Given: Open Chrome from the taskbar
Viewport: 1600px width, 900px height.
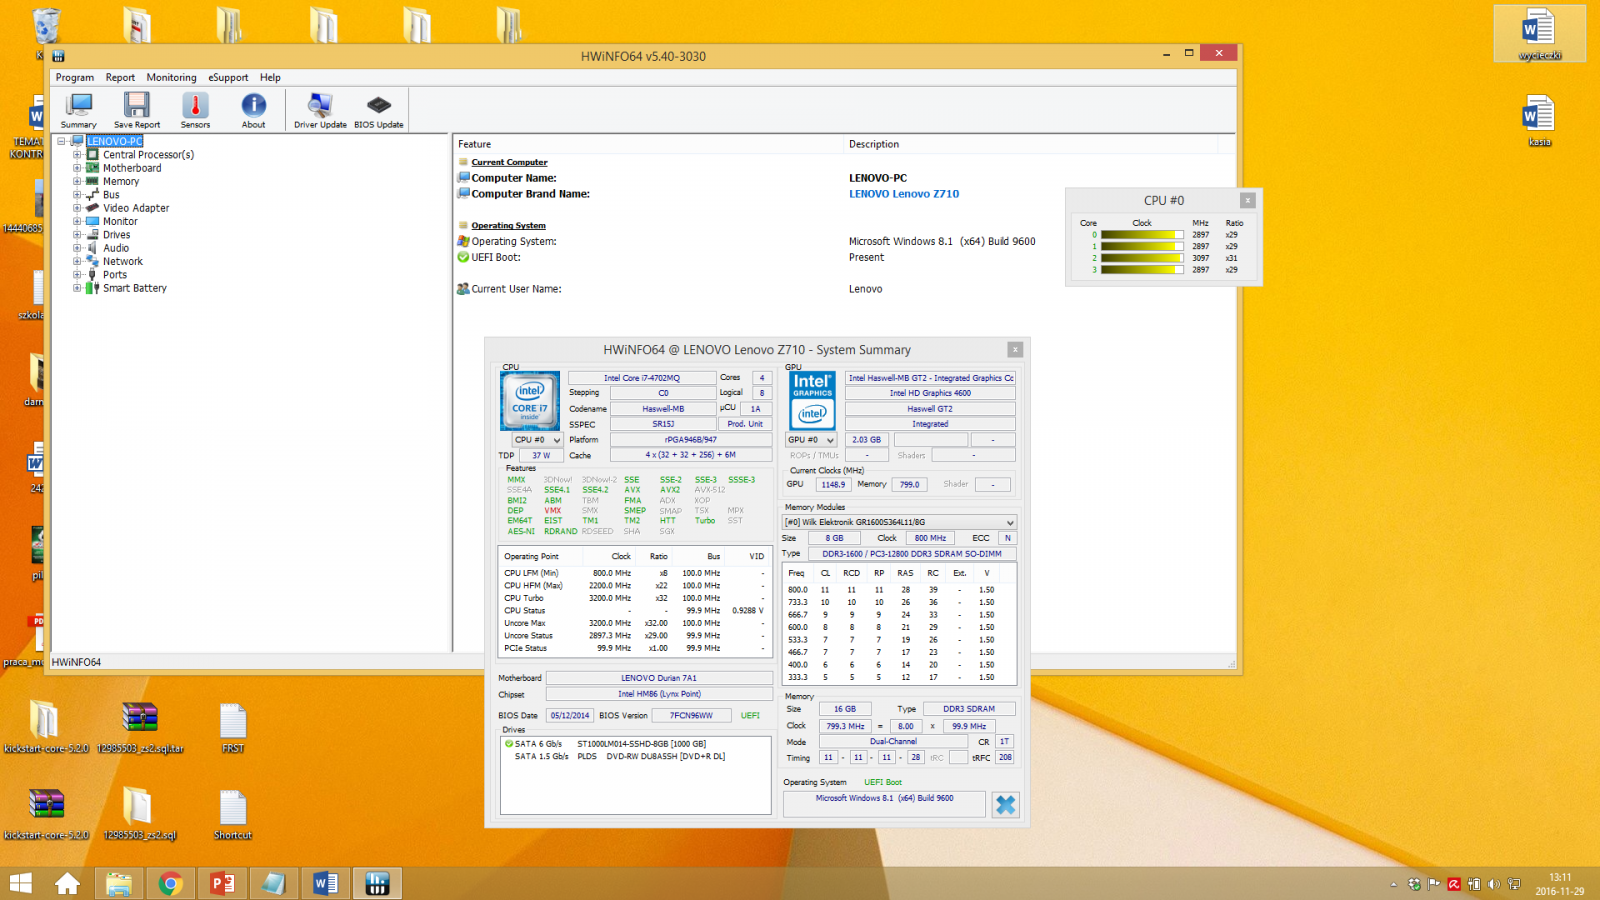Looking at the screenshot, I should [170, 884].
